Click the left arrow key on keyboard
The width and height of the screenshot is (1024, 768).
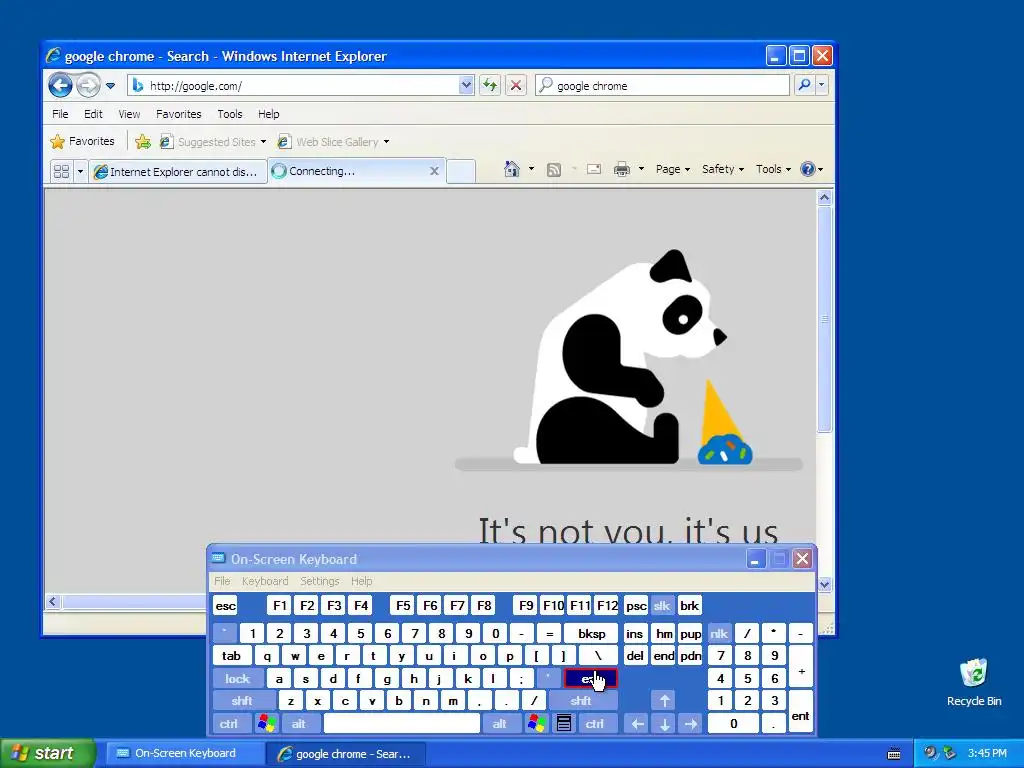pyautogui.click(x=638, y=724)
